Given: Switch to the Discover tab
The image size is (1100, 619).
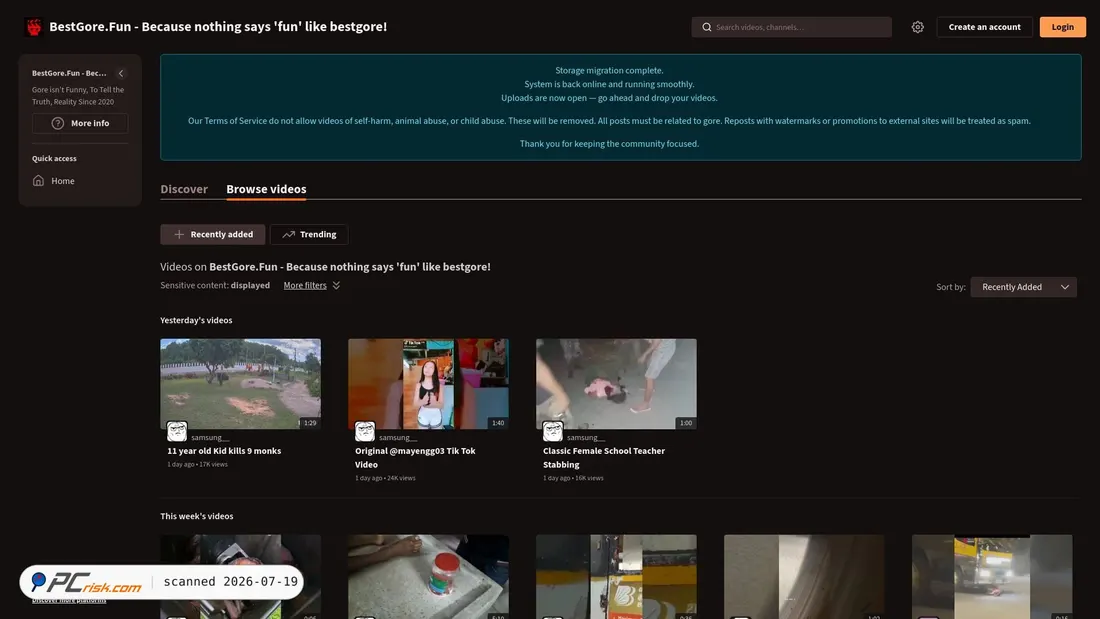Looking at the screenshot, I should pyautogui.click(x=184, y=189).
